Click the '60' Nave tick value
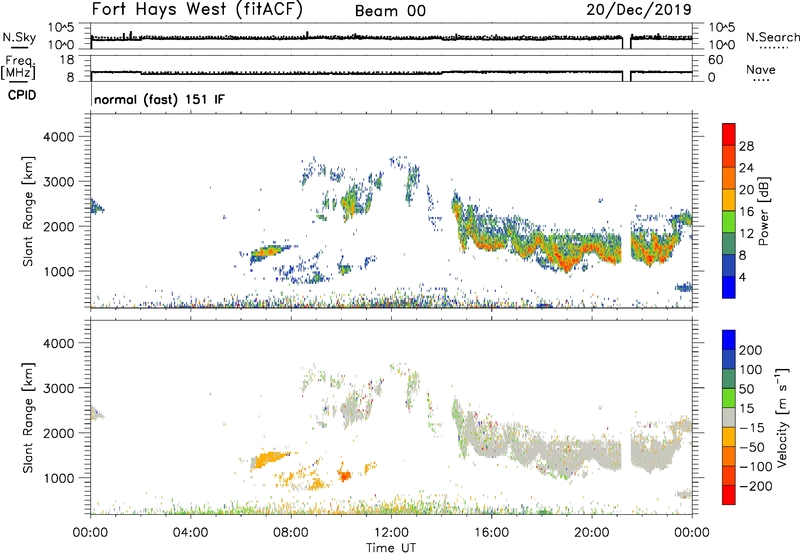The height and width of the screenshot is (554, 800). (x=715, y=60)
